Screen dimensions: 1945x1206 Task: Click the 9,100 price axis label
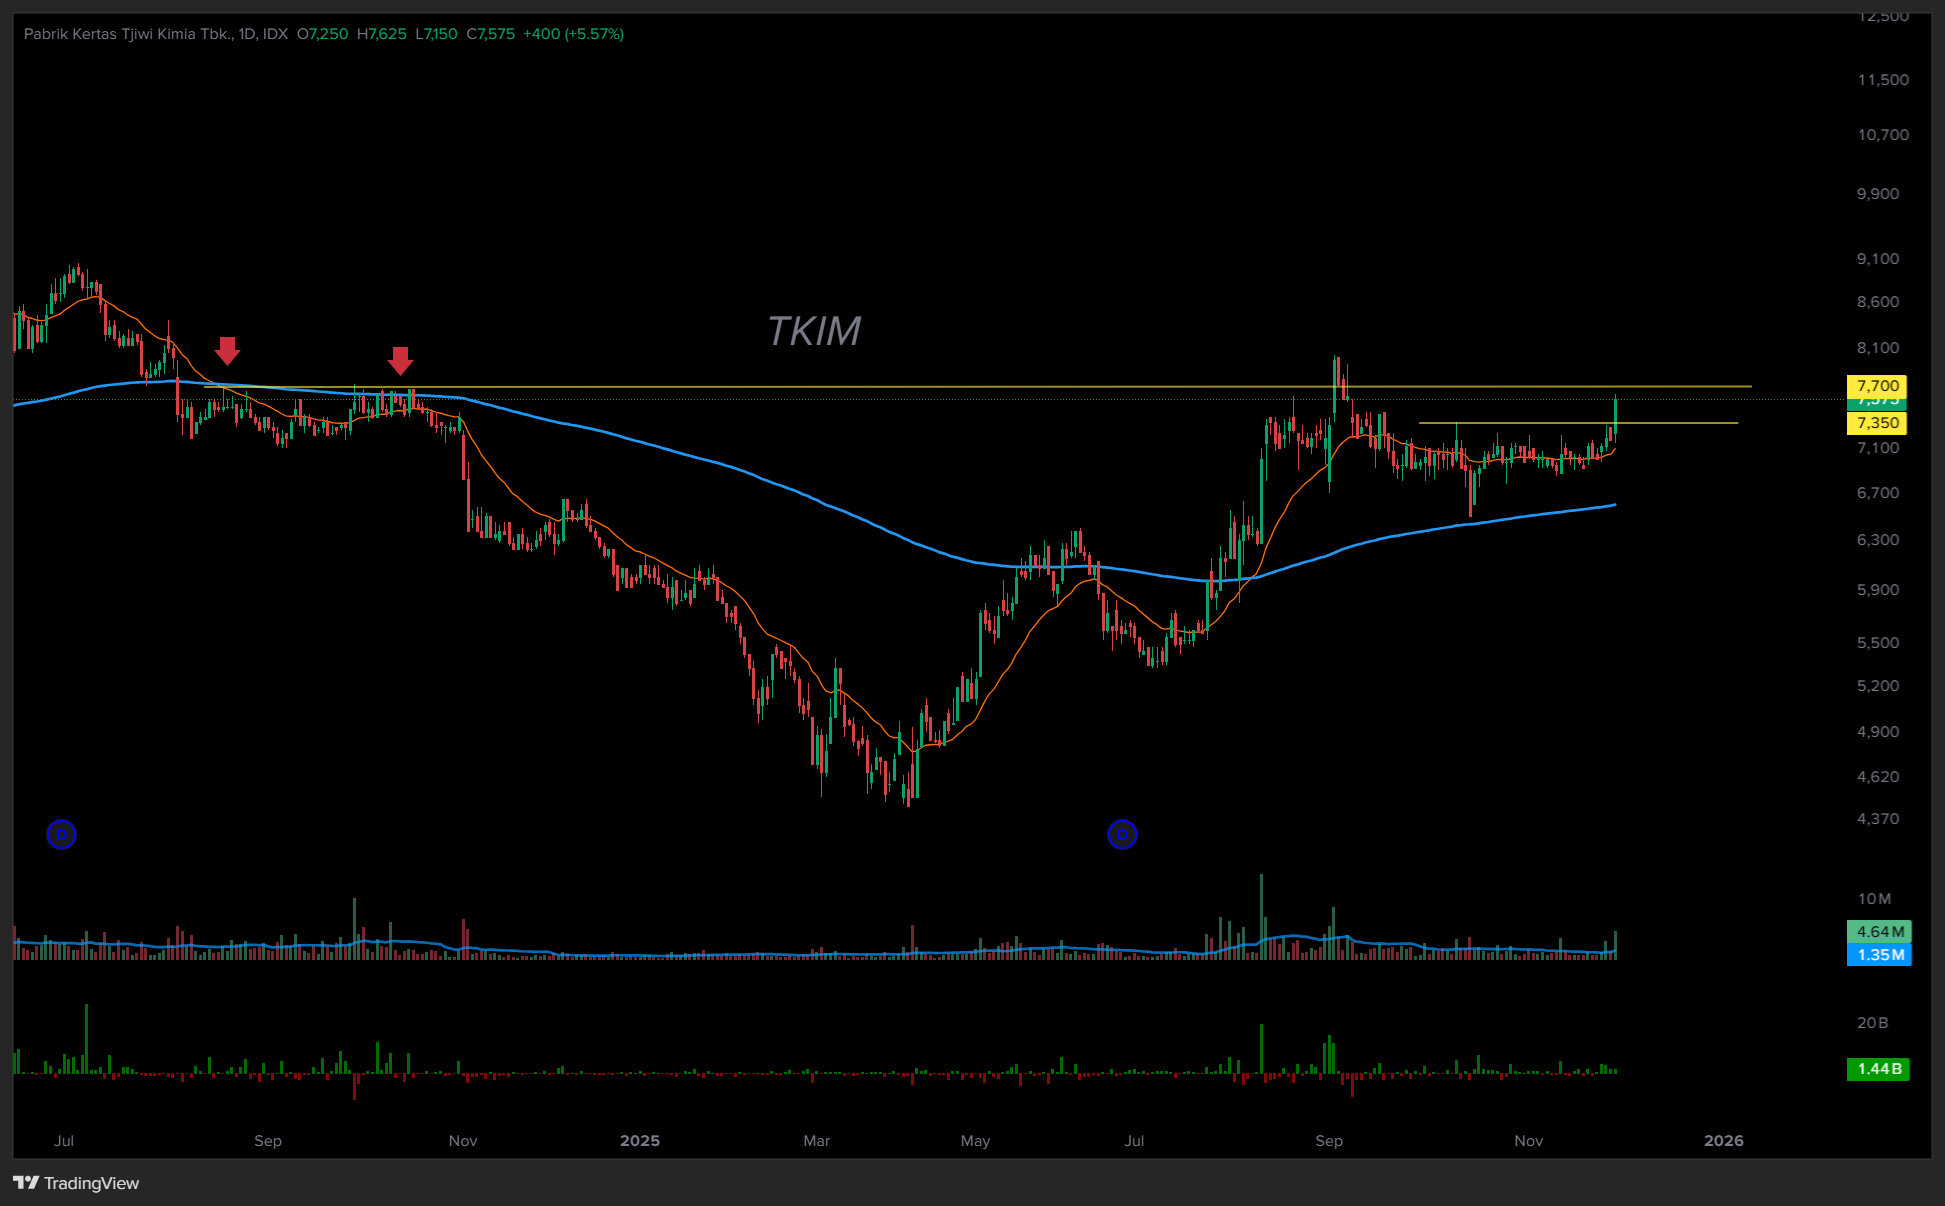[1877, 259]
